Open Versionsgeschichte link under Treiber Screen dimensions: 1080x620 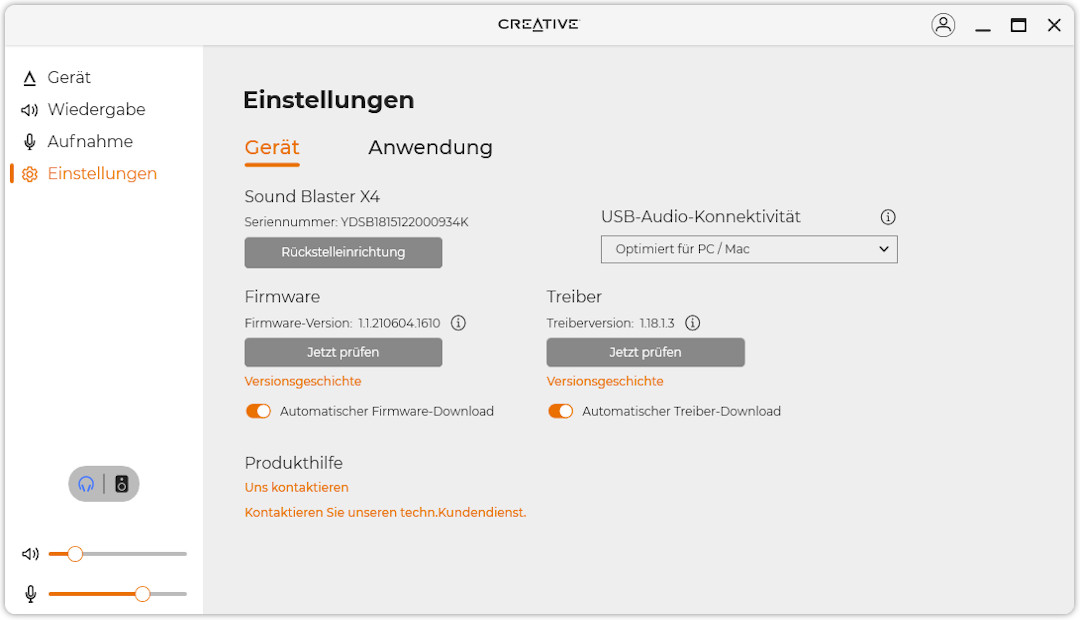pyautogui.click(x=605, y=381)
